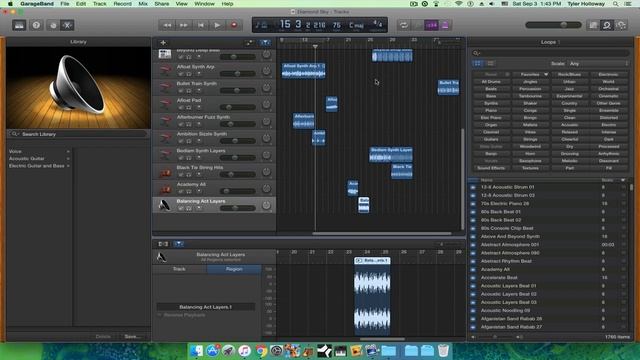Open the LCD display mode popup

261,25
